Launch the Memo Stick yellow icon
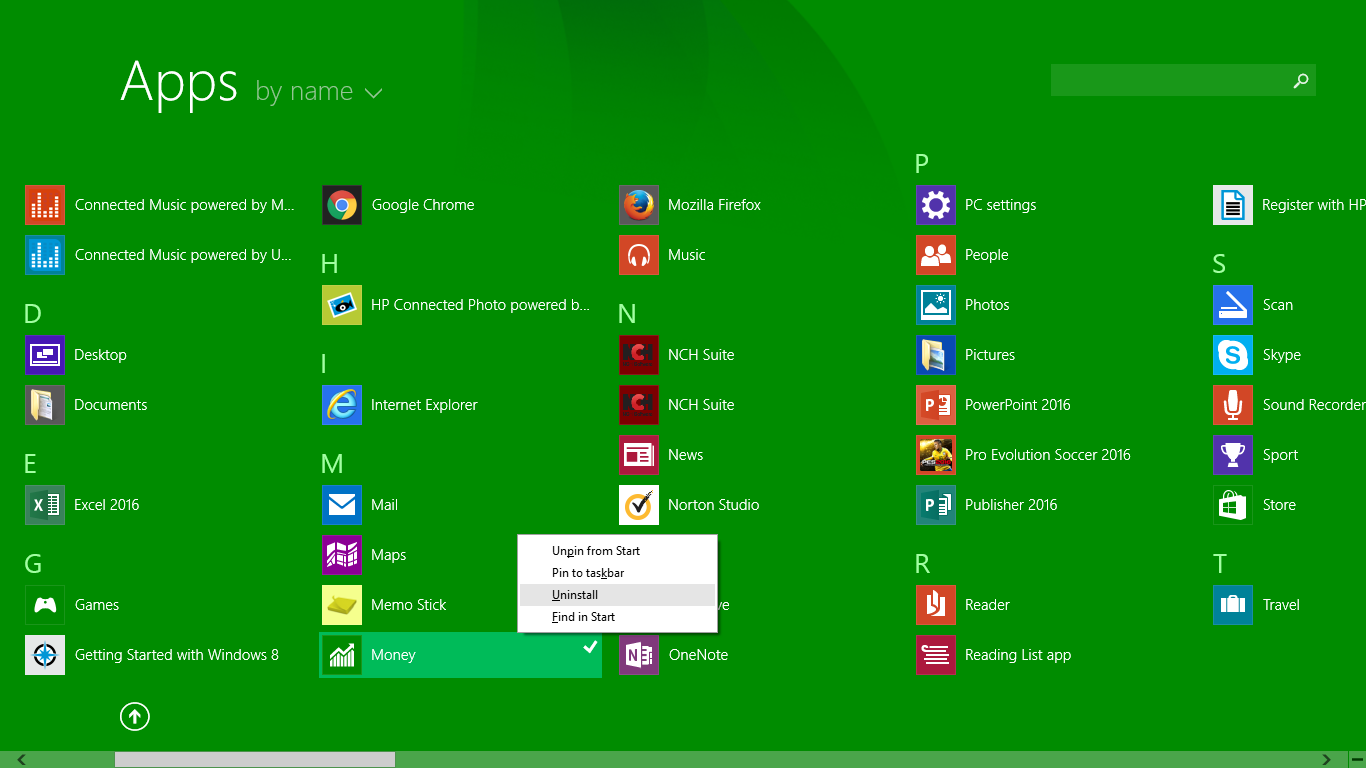1366x768 pixels. coord(342,605)
